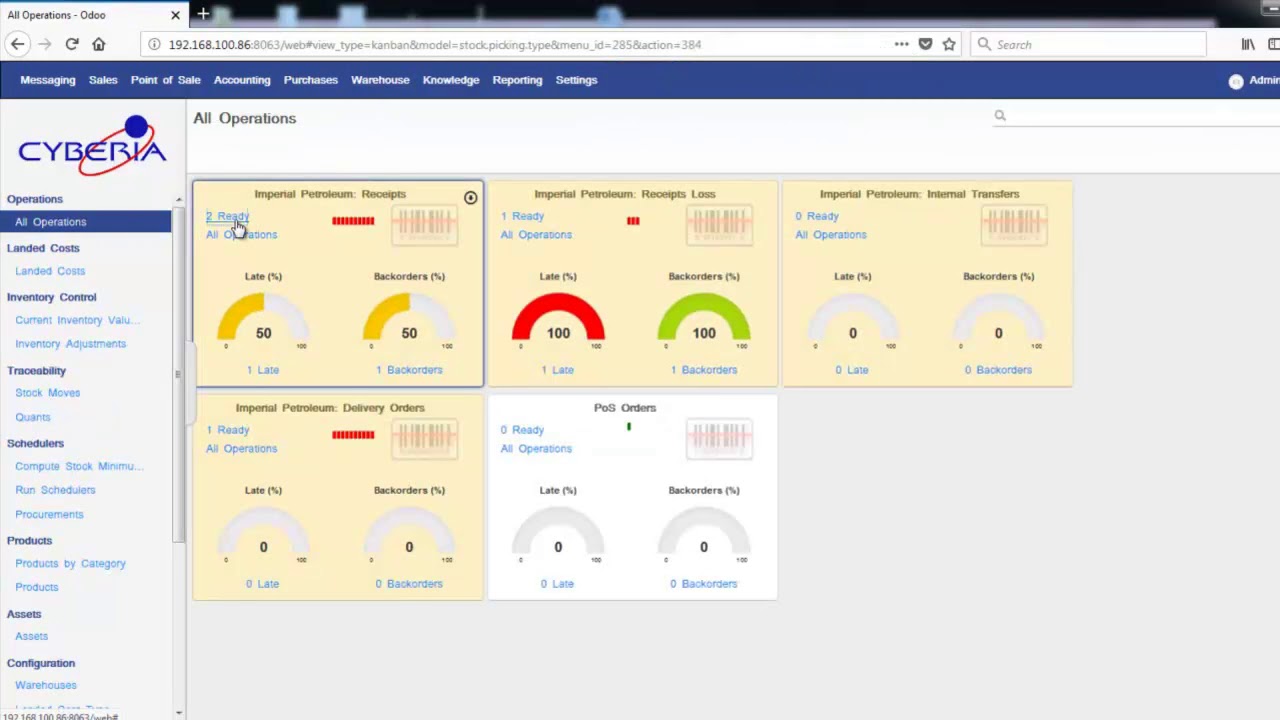Bookmark this page with star icon
1280x720 pixels.
pos(949,44)
